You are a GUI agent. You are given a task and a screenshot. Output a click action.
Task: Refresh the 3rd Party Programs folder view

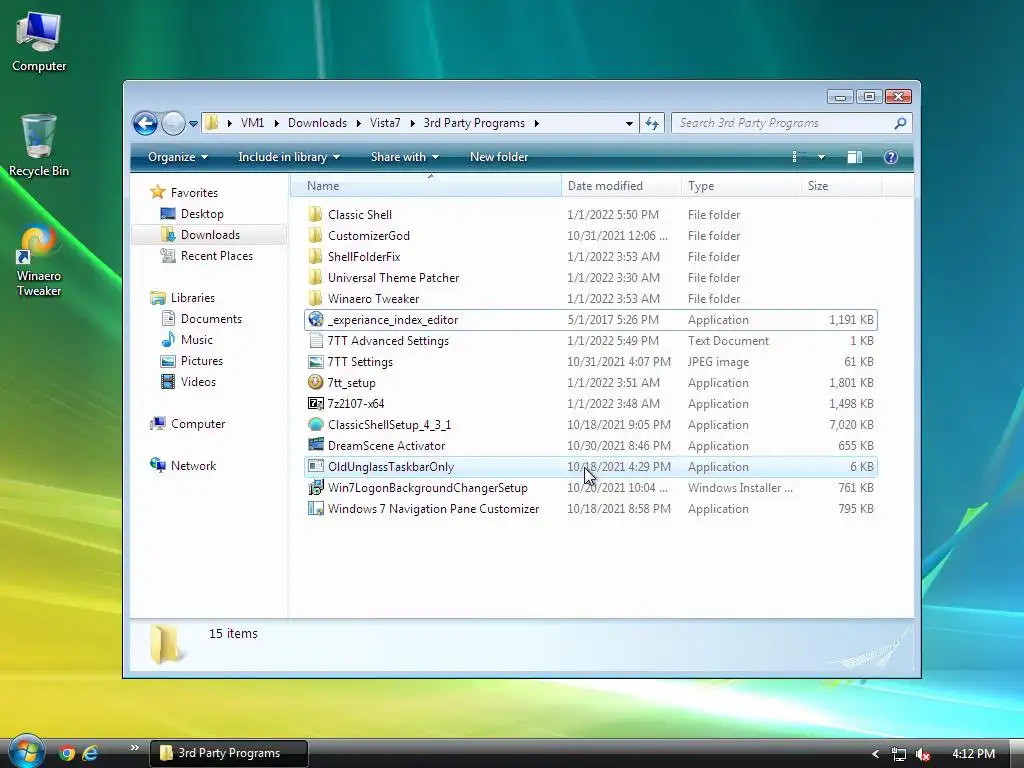652,123
